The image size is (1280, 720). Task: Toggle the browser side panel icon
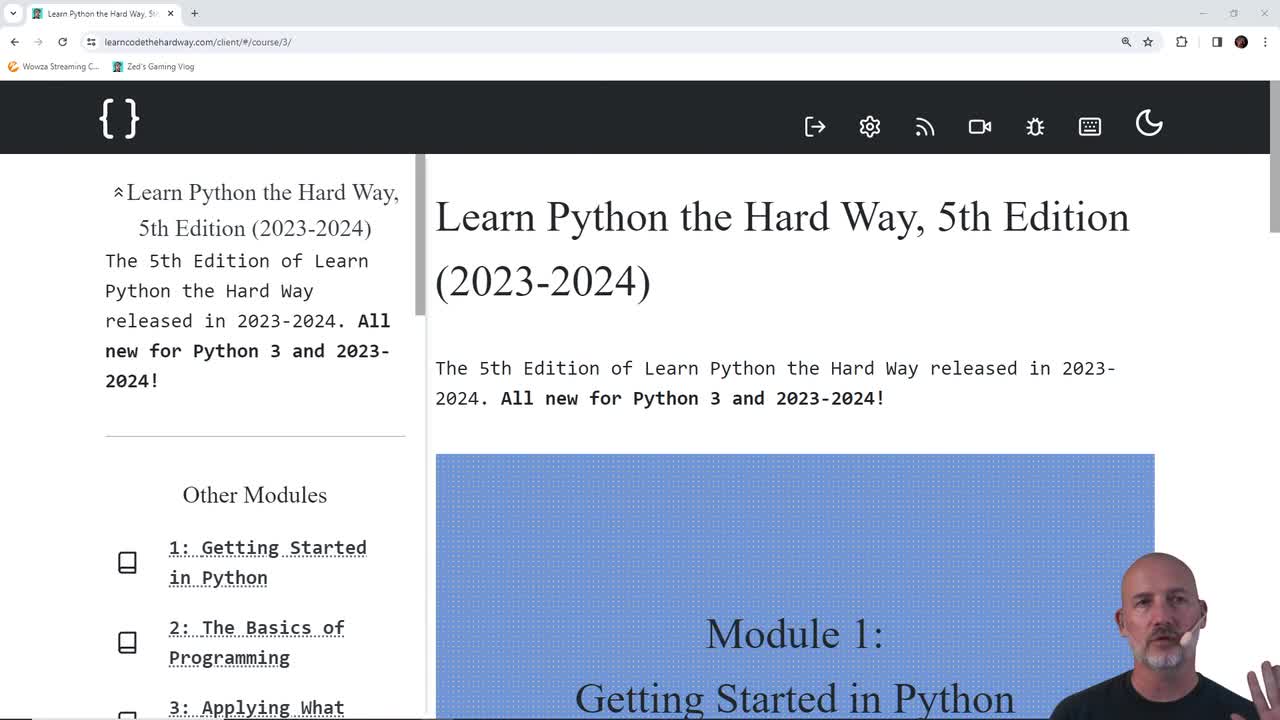pos(1217,42)
